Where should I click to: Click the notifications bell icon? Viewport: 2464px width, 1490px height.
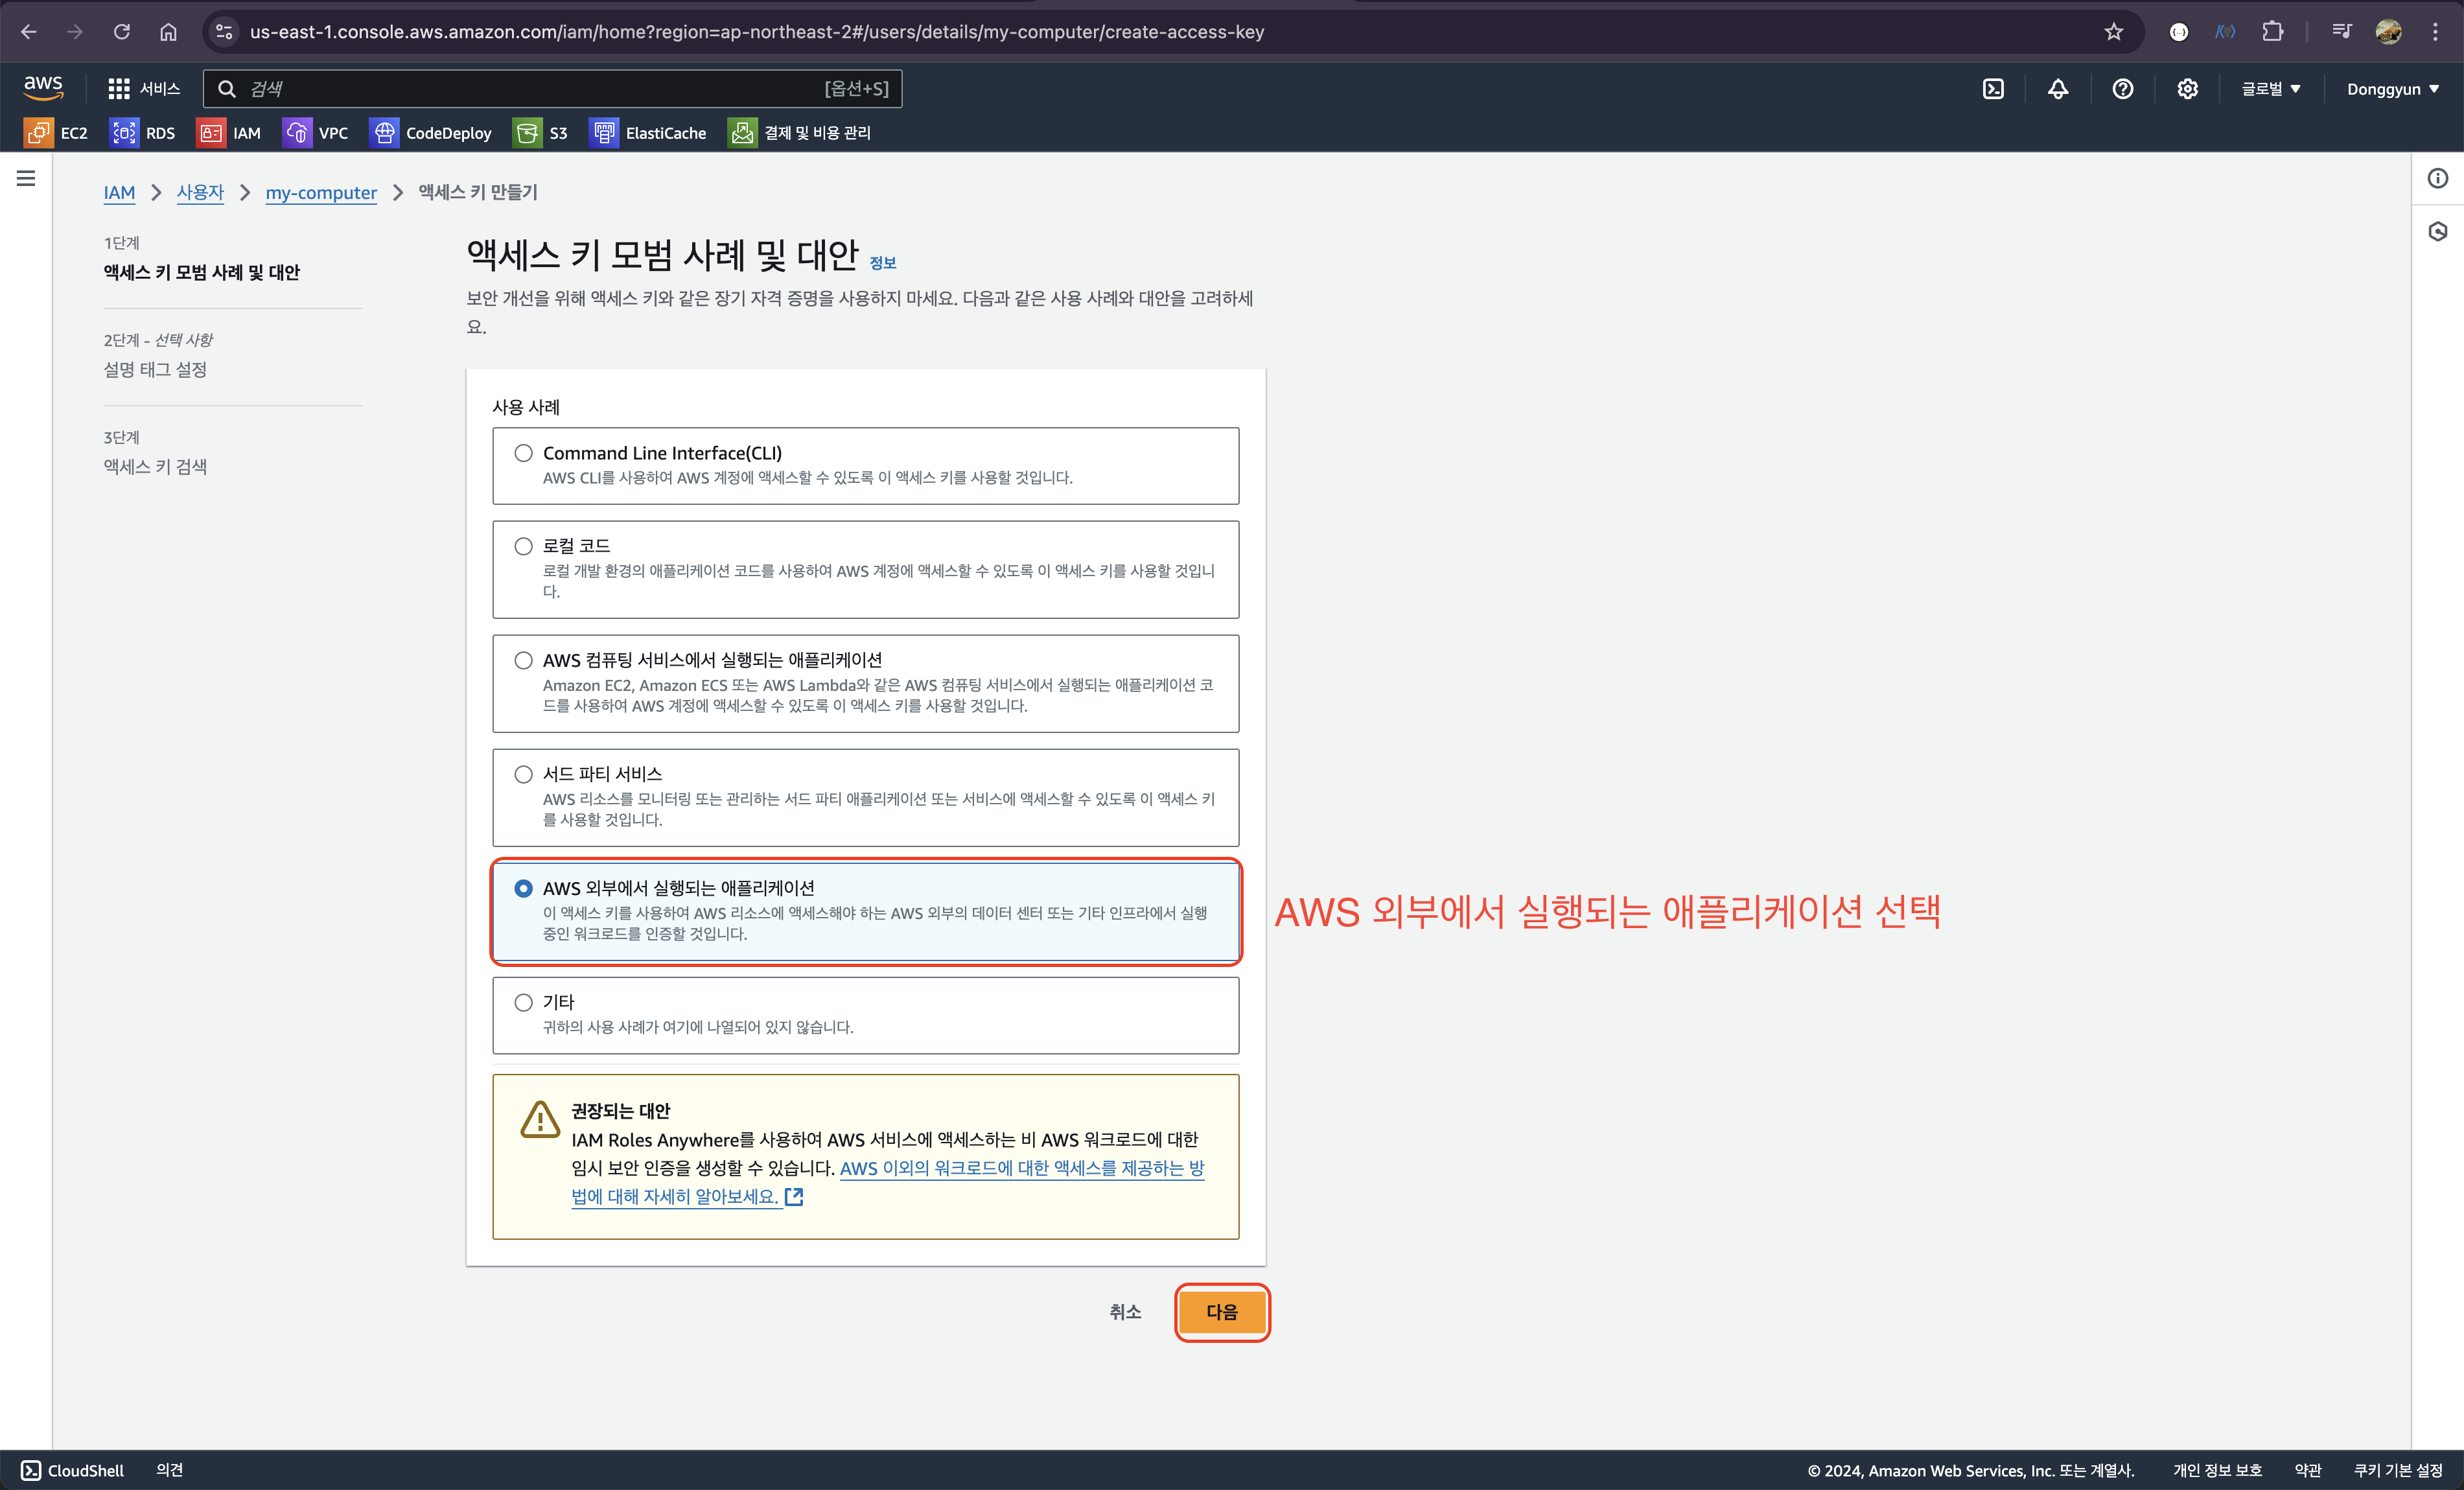pos(2058,89)
